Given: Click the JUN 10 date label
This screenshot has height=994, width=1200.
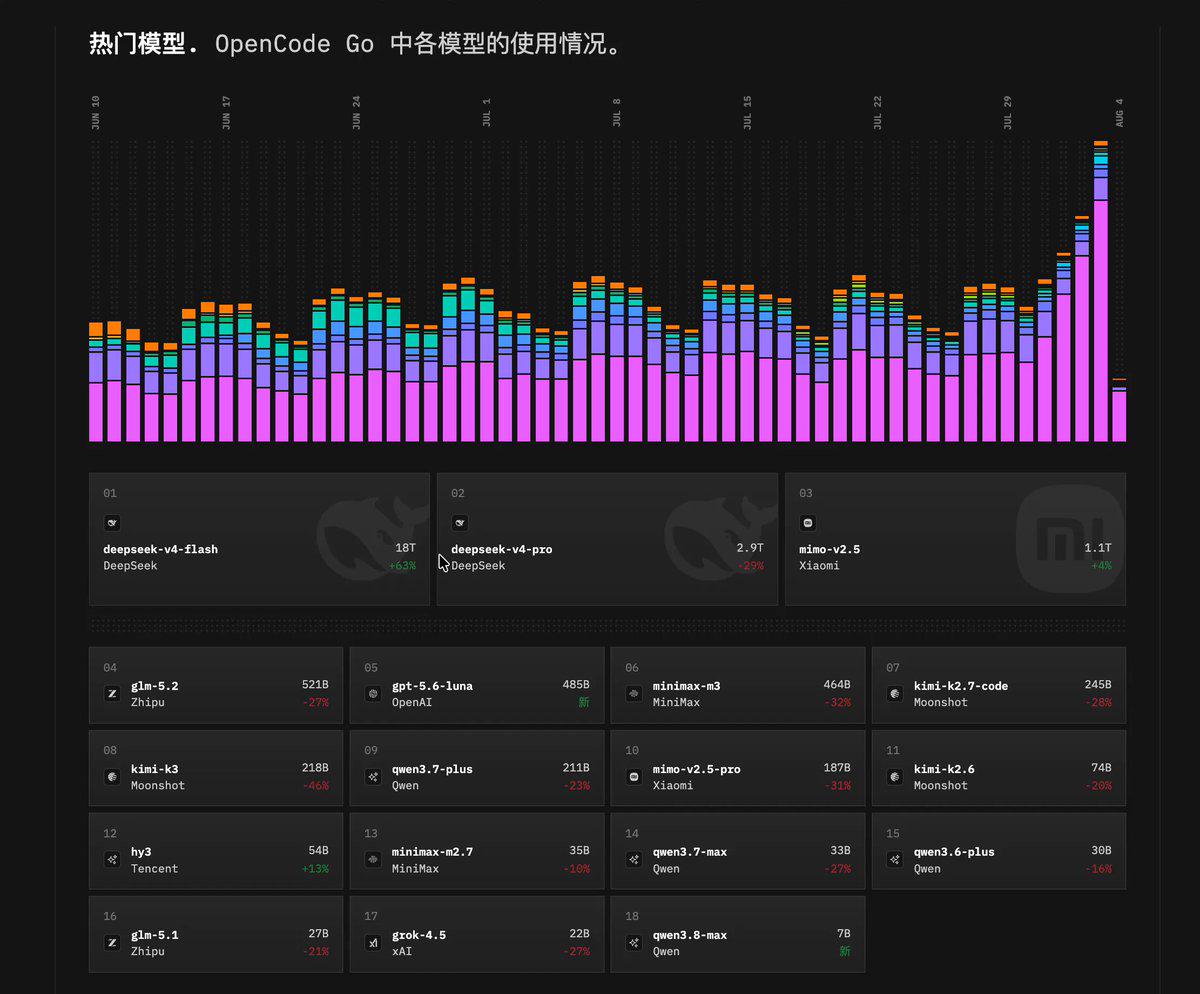Looking at the screenshot, I should pos(95,112).
